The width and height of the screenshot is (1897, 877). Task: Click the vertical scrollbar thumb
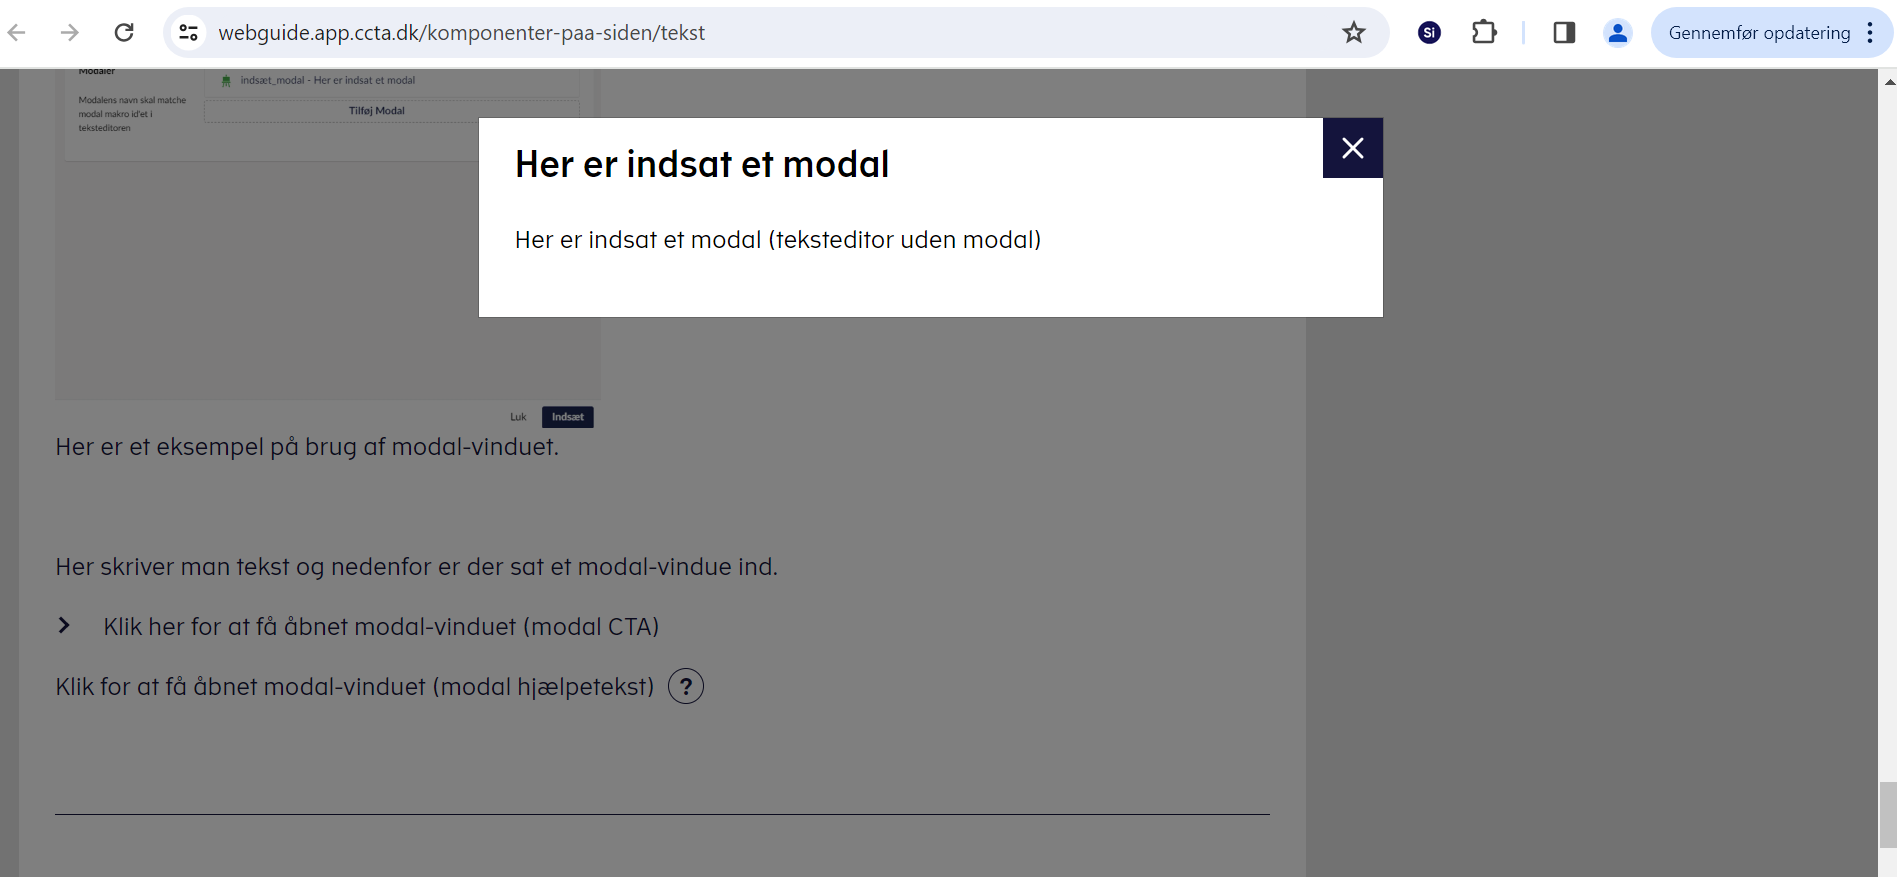1887,814
